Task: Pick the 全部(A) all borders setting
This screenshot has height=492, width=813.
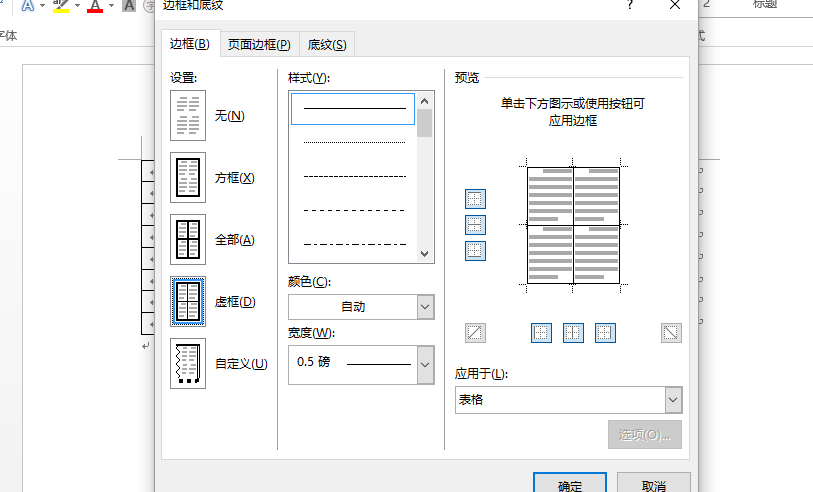Action: click(x=188, y=240)
